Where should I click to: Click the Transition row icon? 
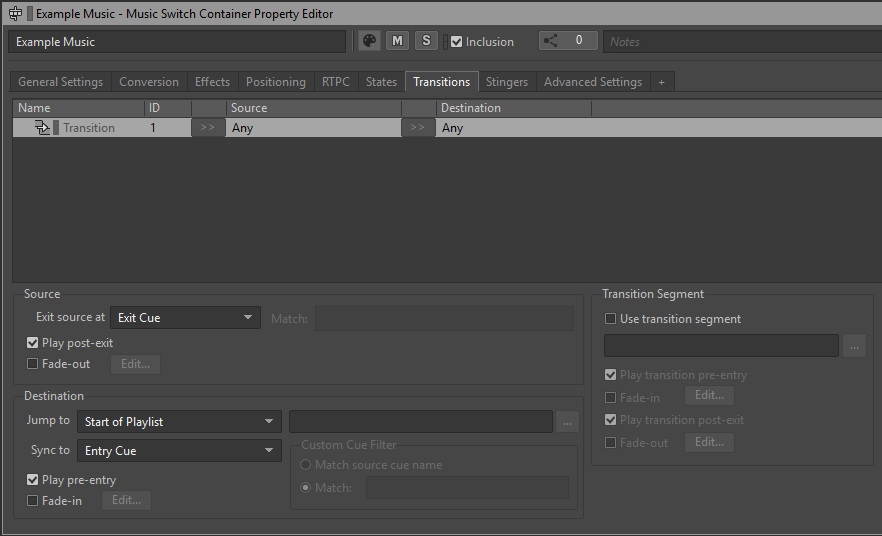[42, 128]
